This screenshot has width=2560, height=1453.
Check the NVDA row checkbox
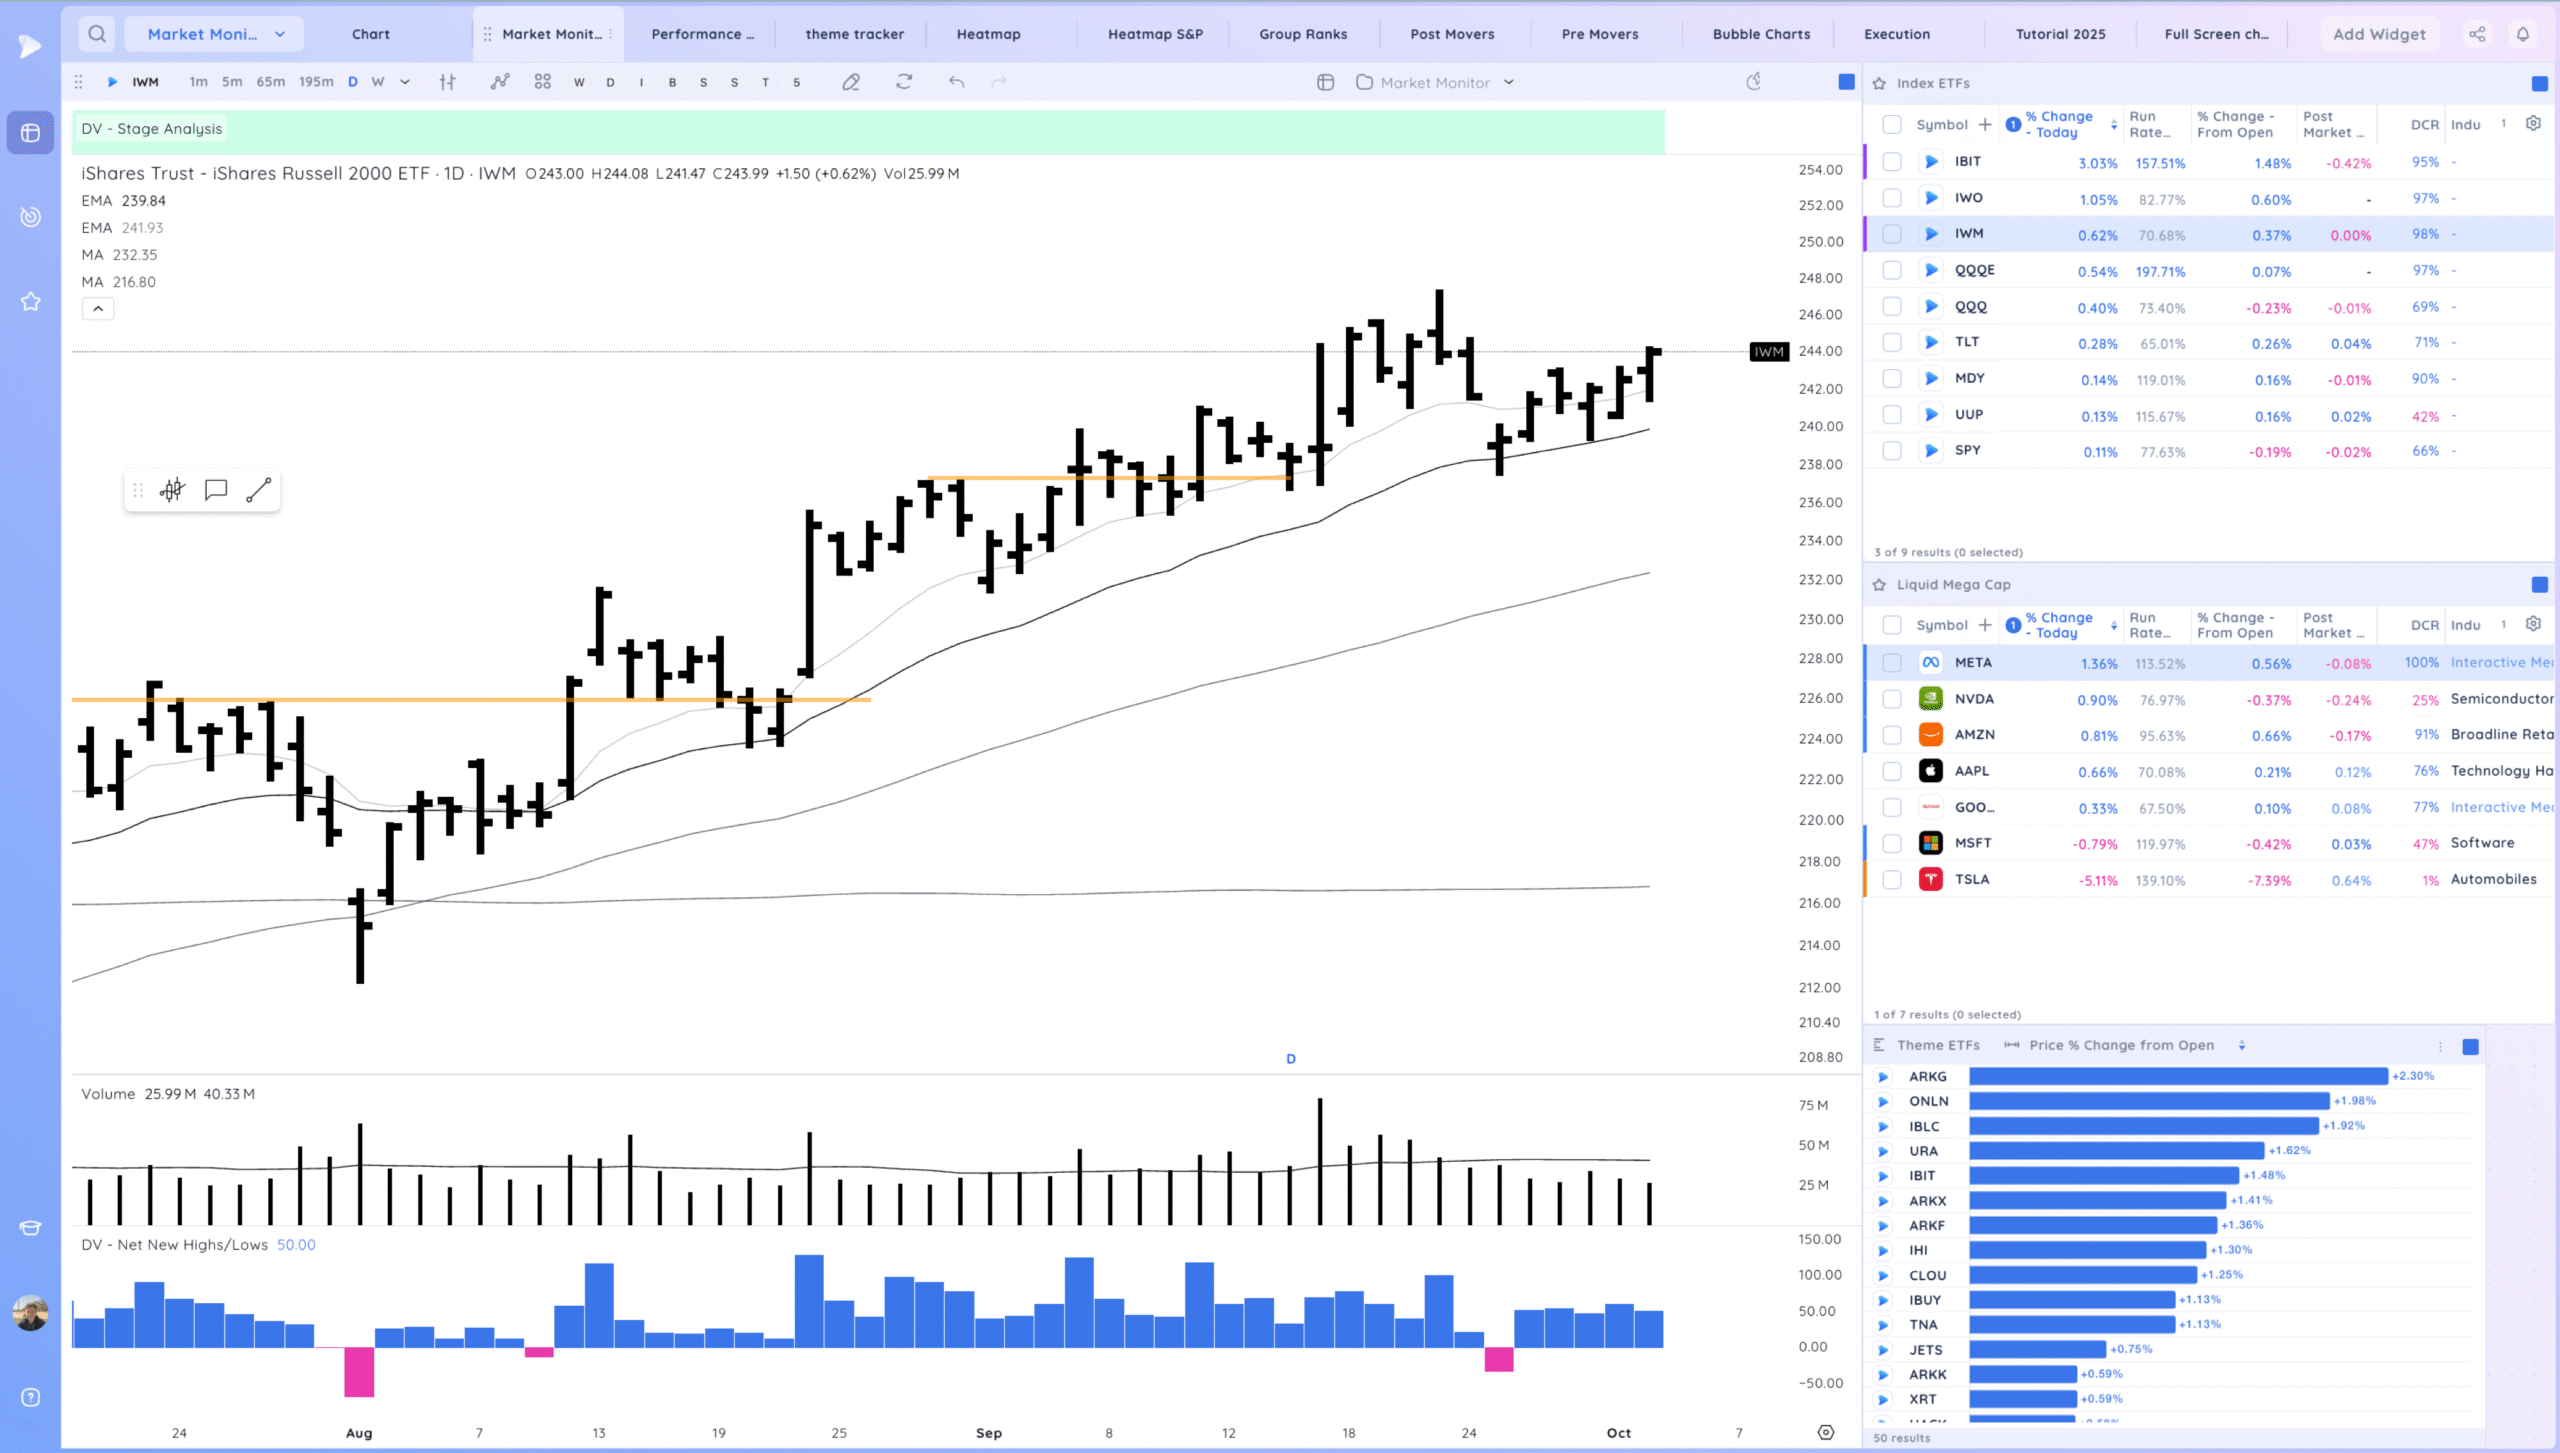[x=1891, y=699]
